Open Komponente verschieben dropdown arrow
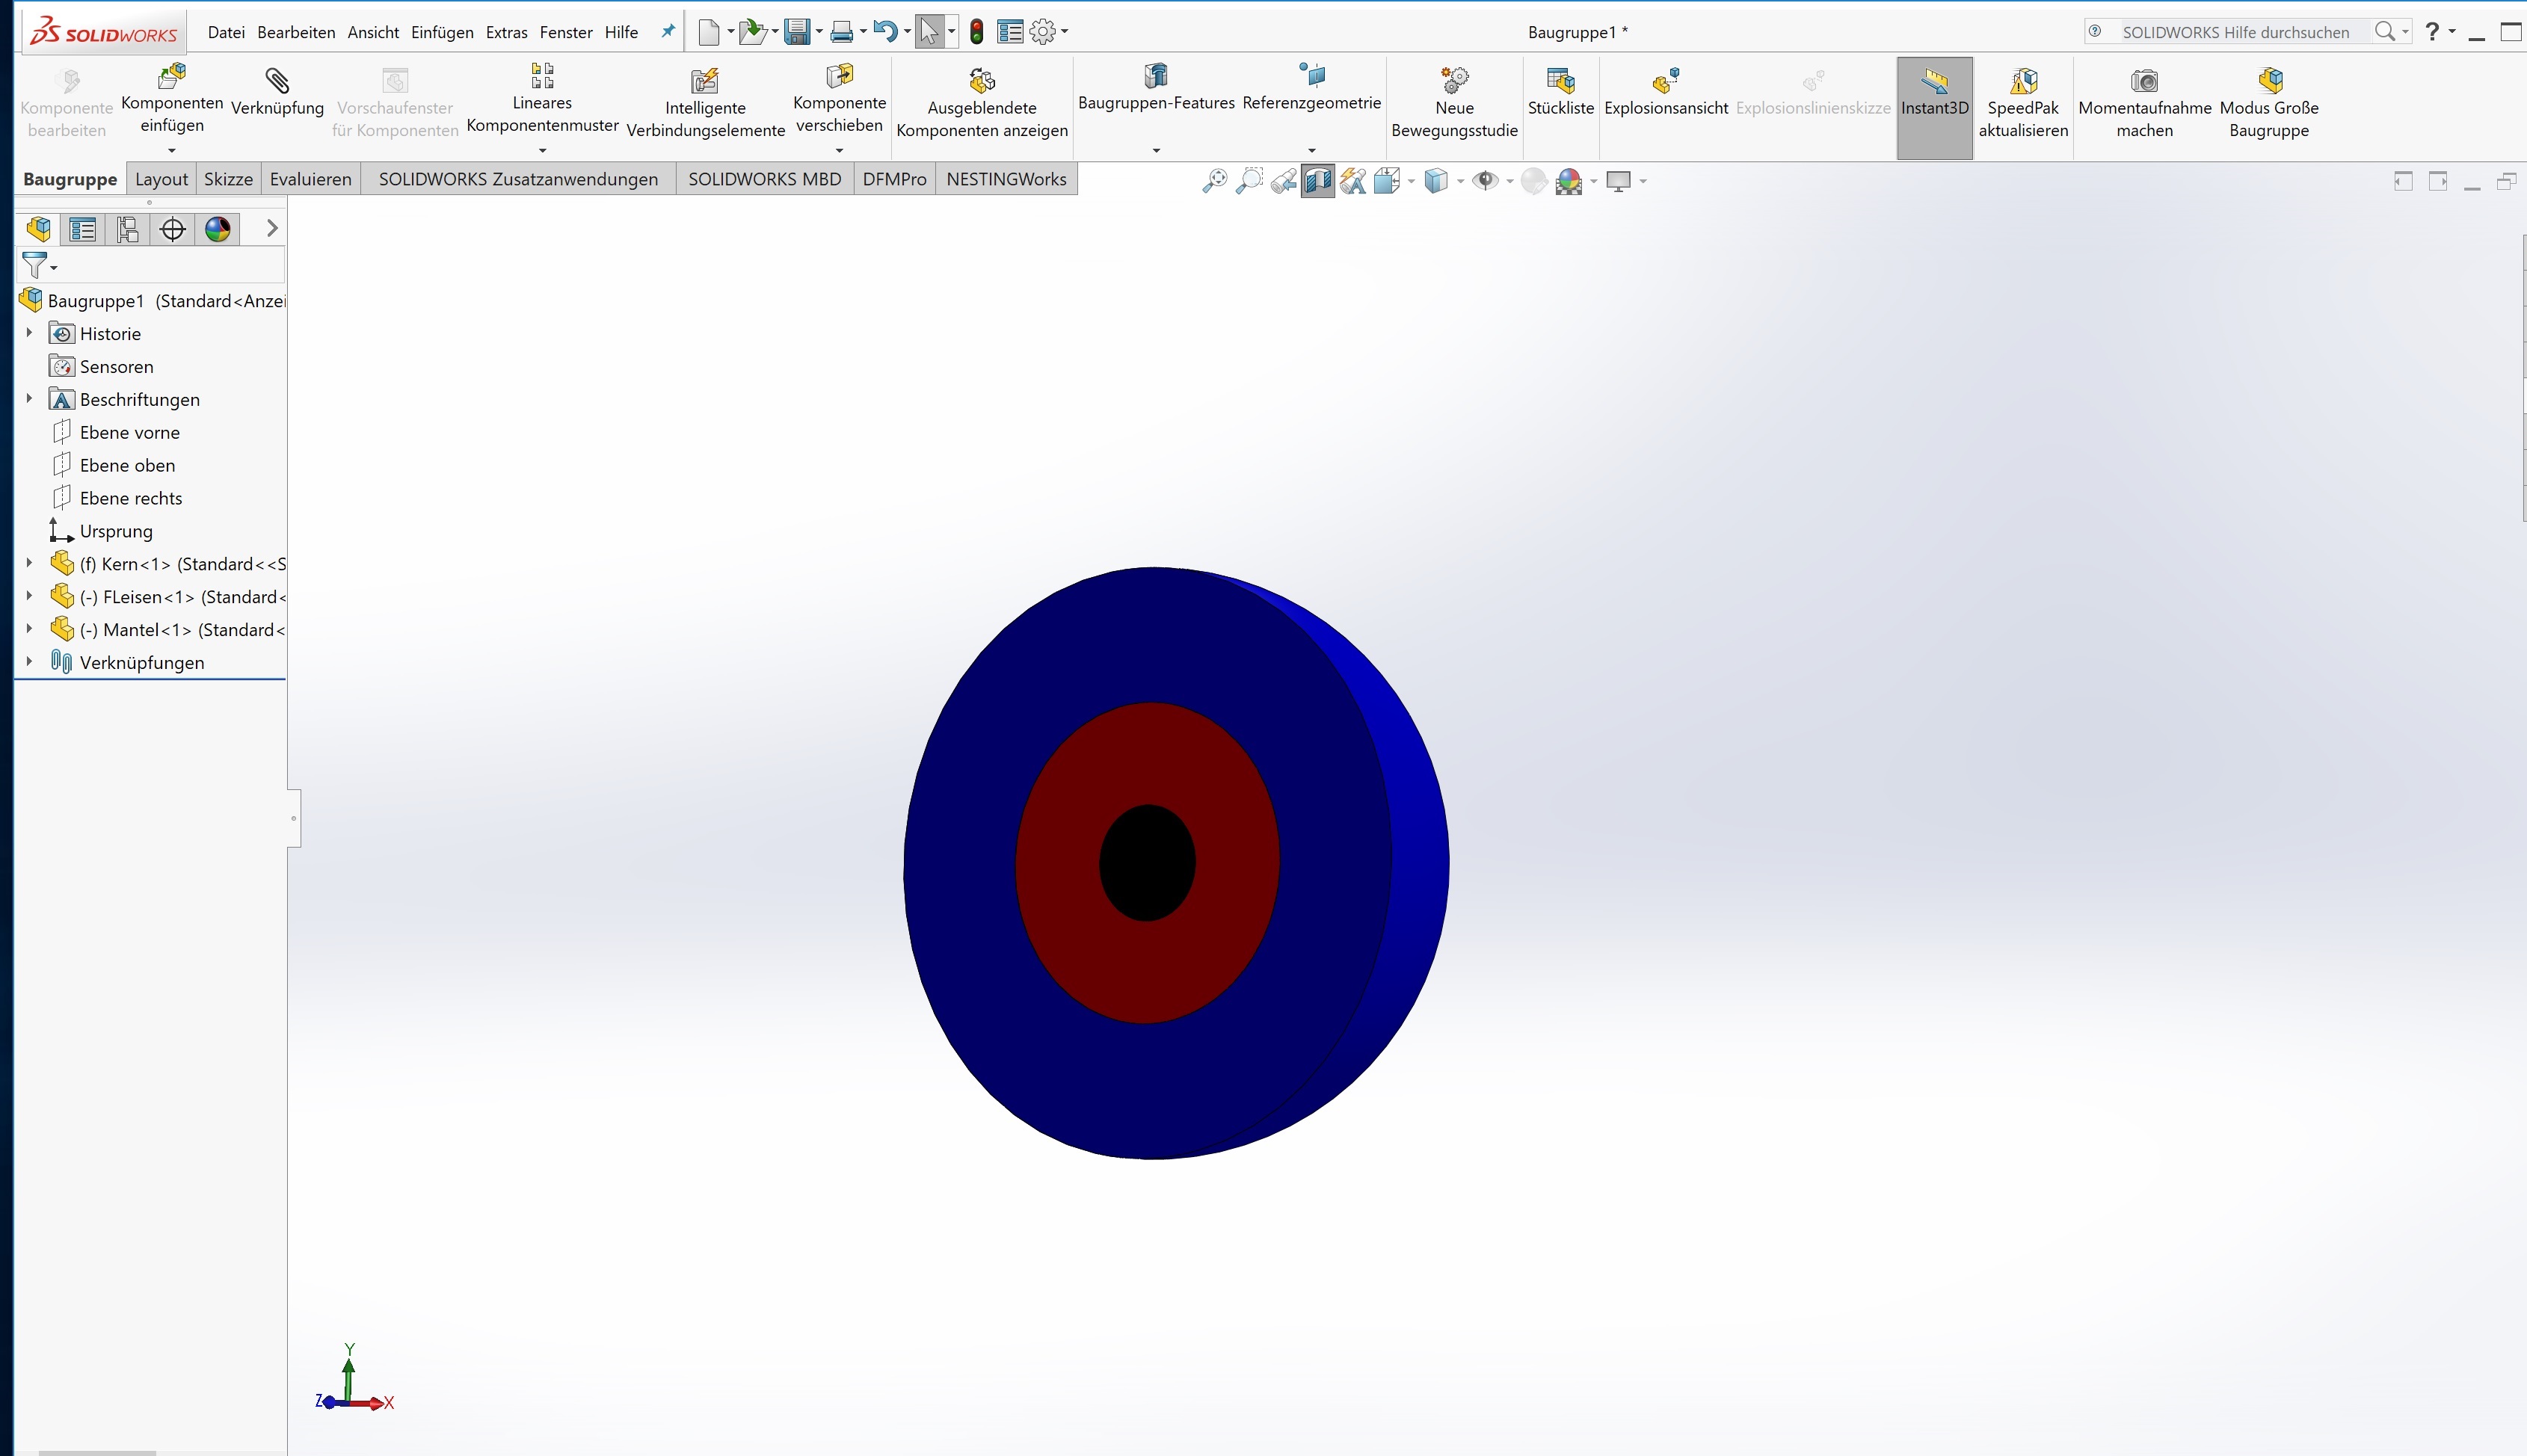This screenshot has height=1456, width=2527. 839,151
